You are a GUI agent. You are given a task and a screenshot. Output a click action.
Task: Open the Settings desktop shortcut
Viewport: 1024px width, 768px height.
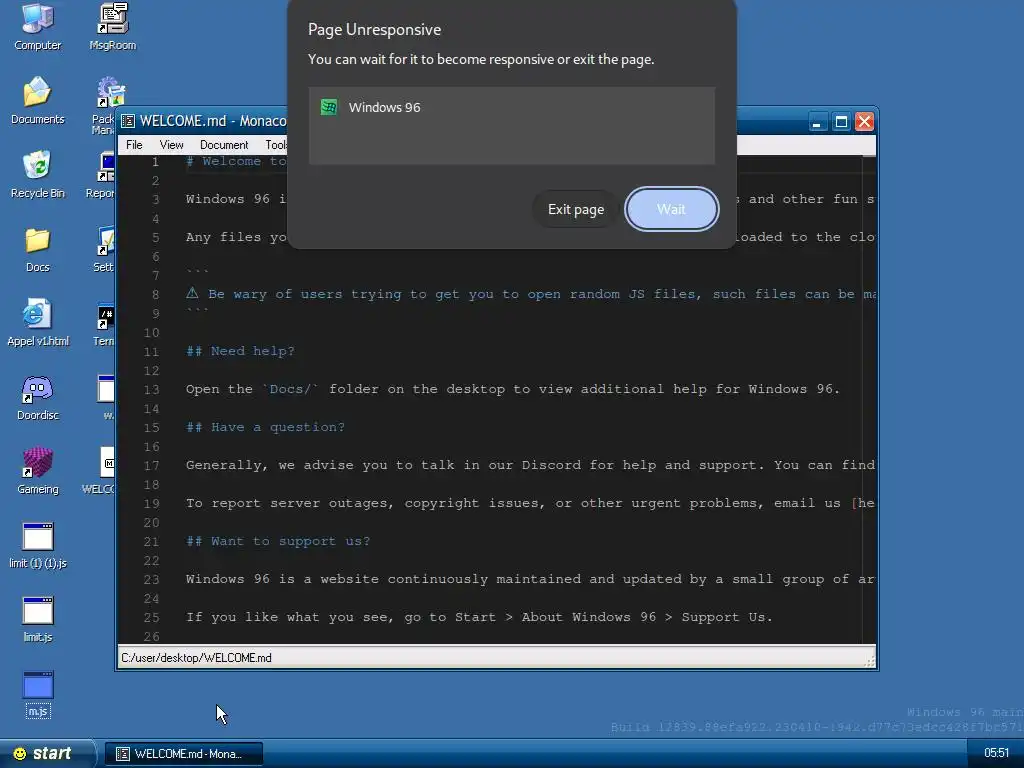(104, 249)
